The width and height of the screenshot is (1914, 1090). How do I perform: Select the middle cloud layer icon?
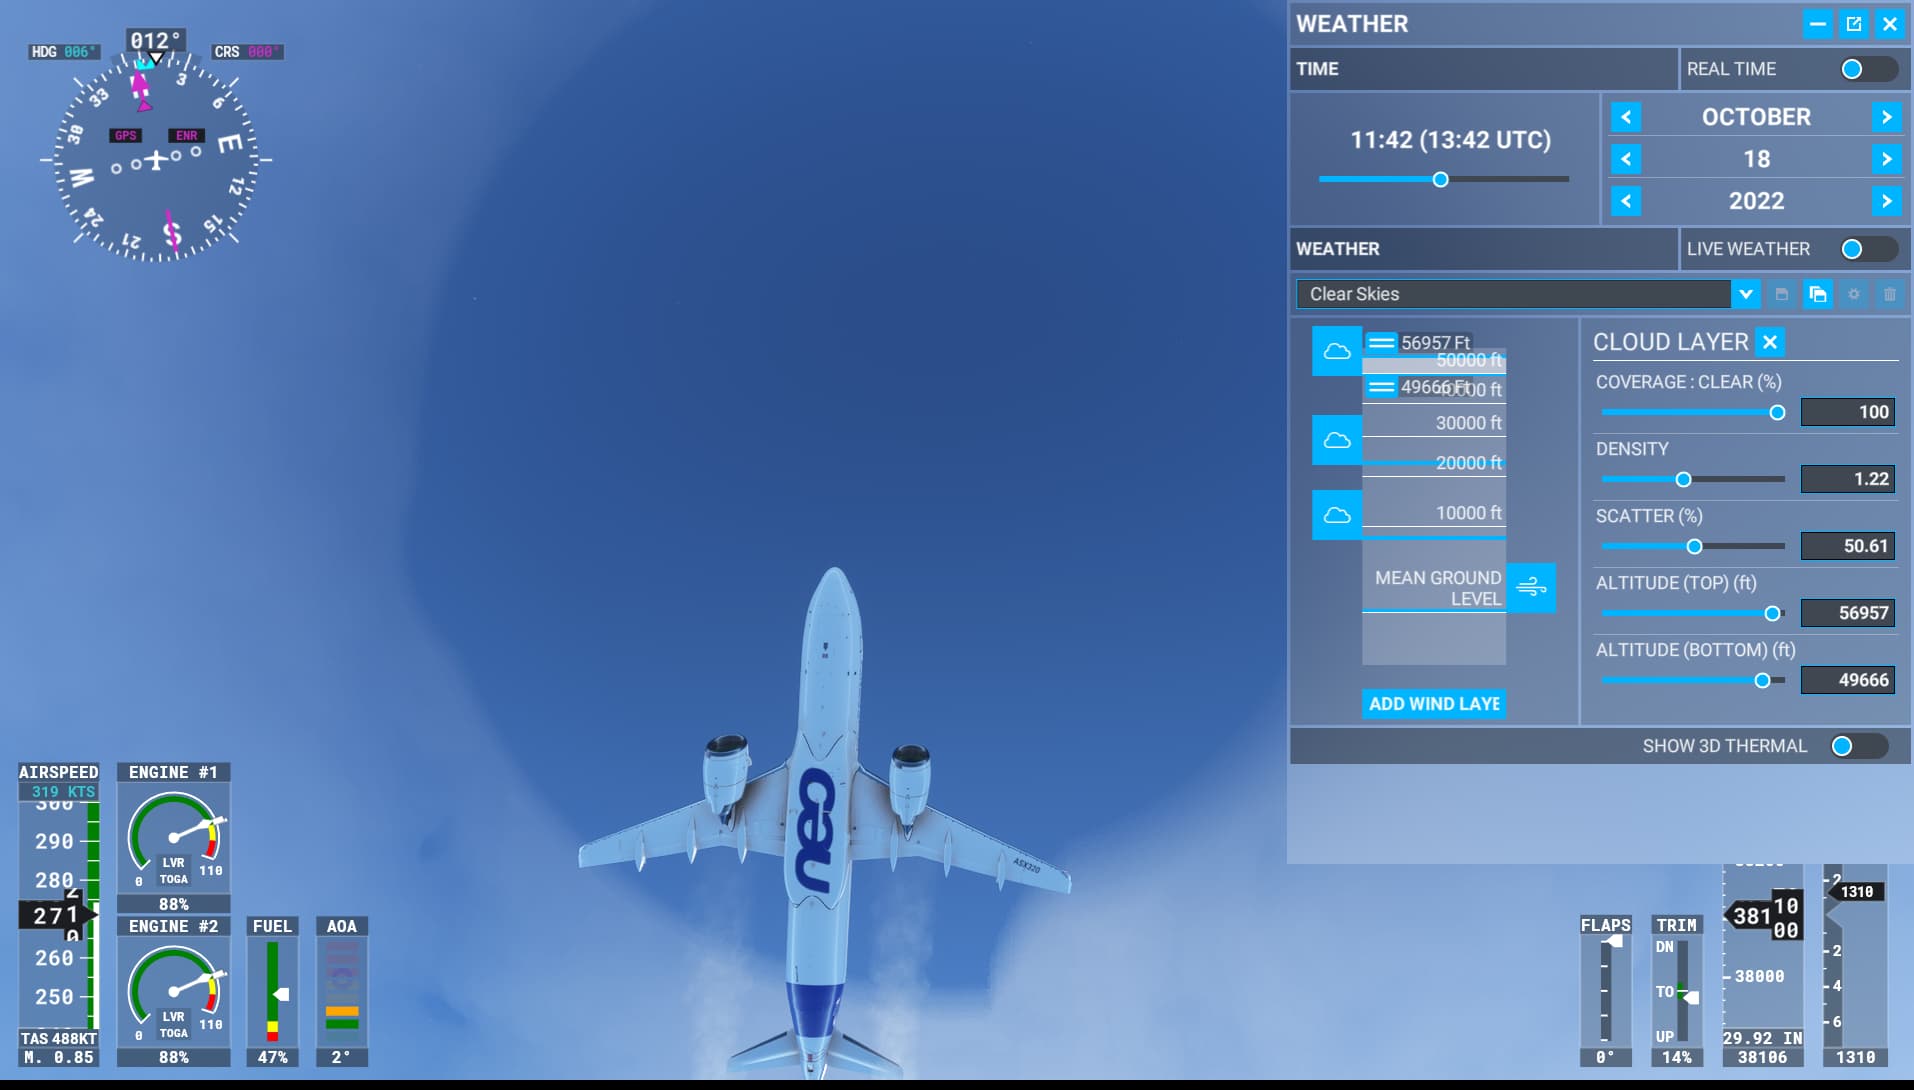[1337, 440]
